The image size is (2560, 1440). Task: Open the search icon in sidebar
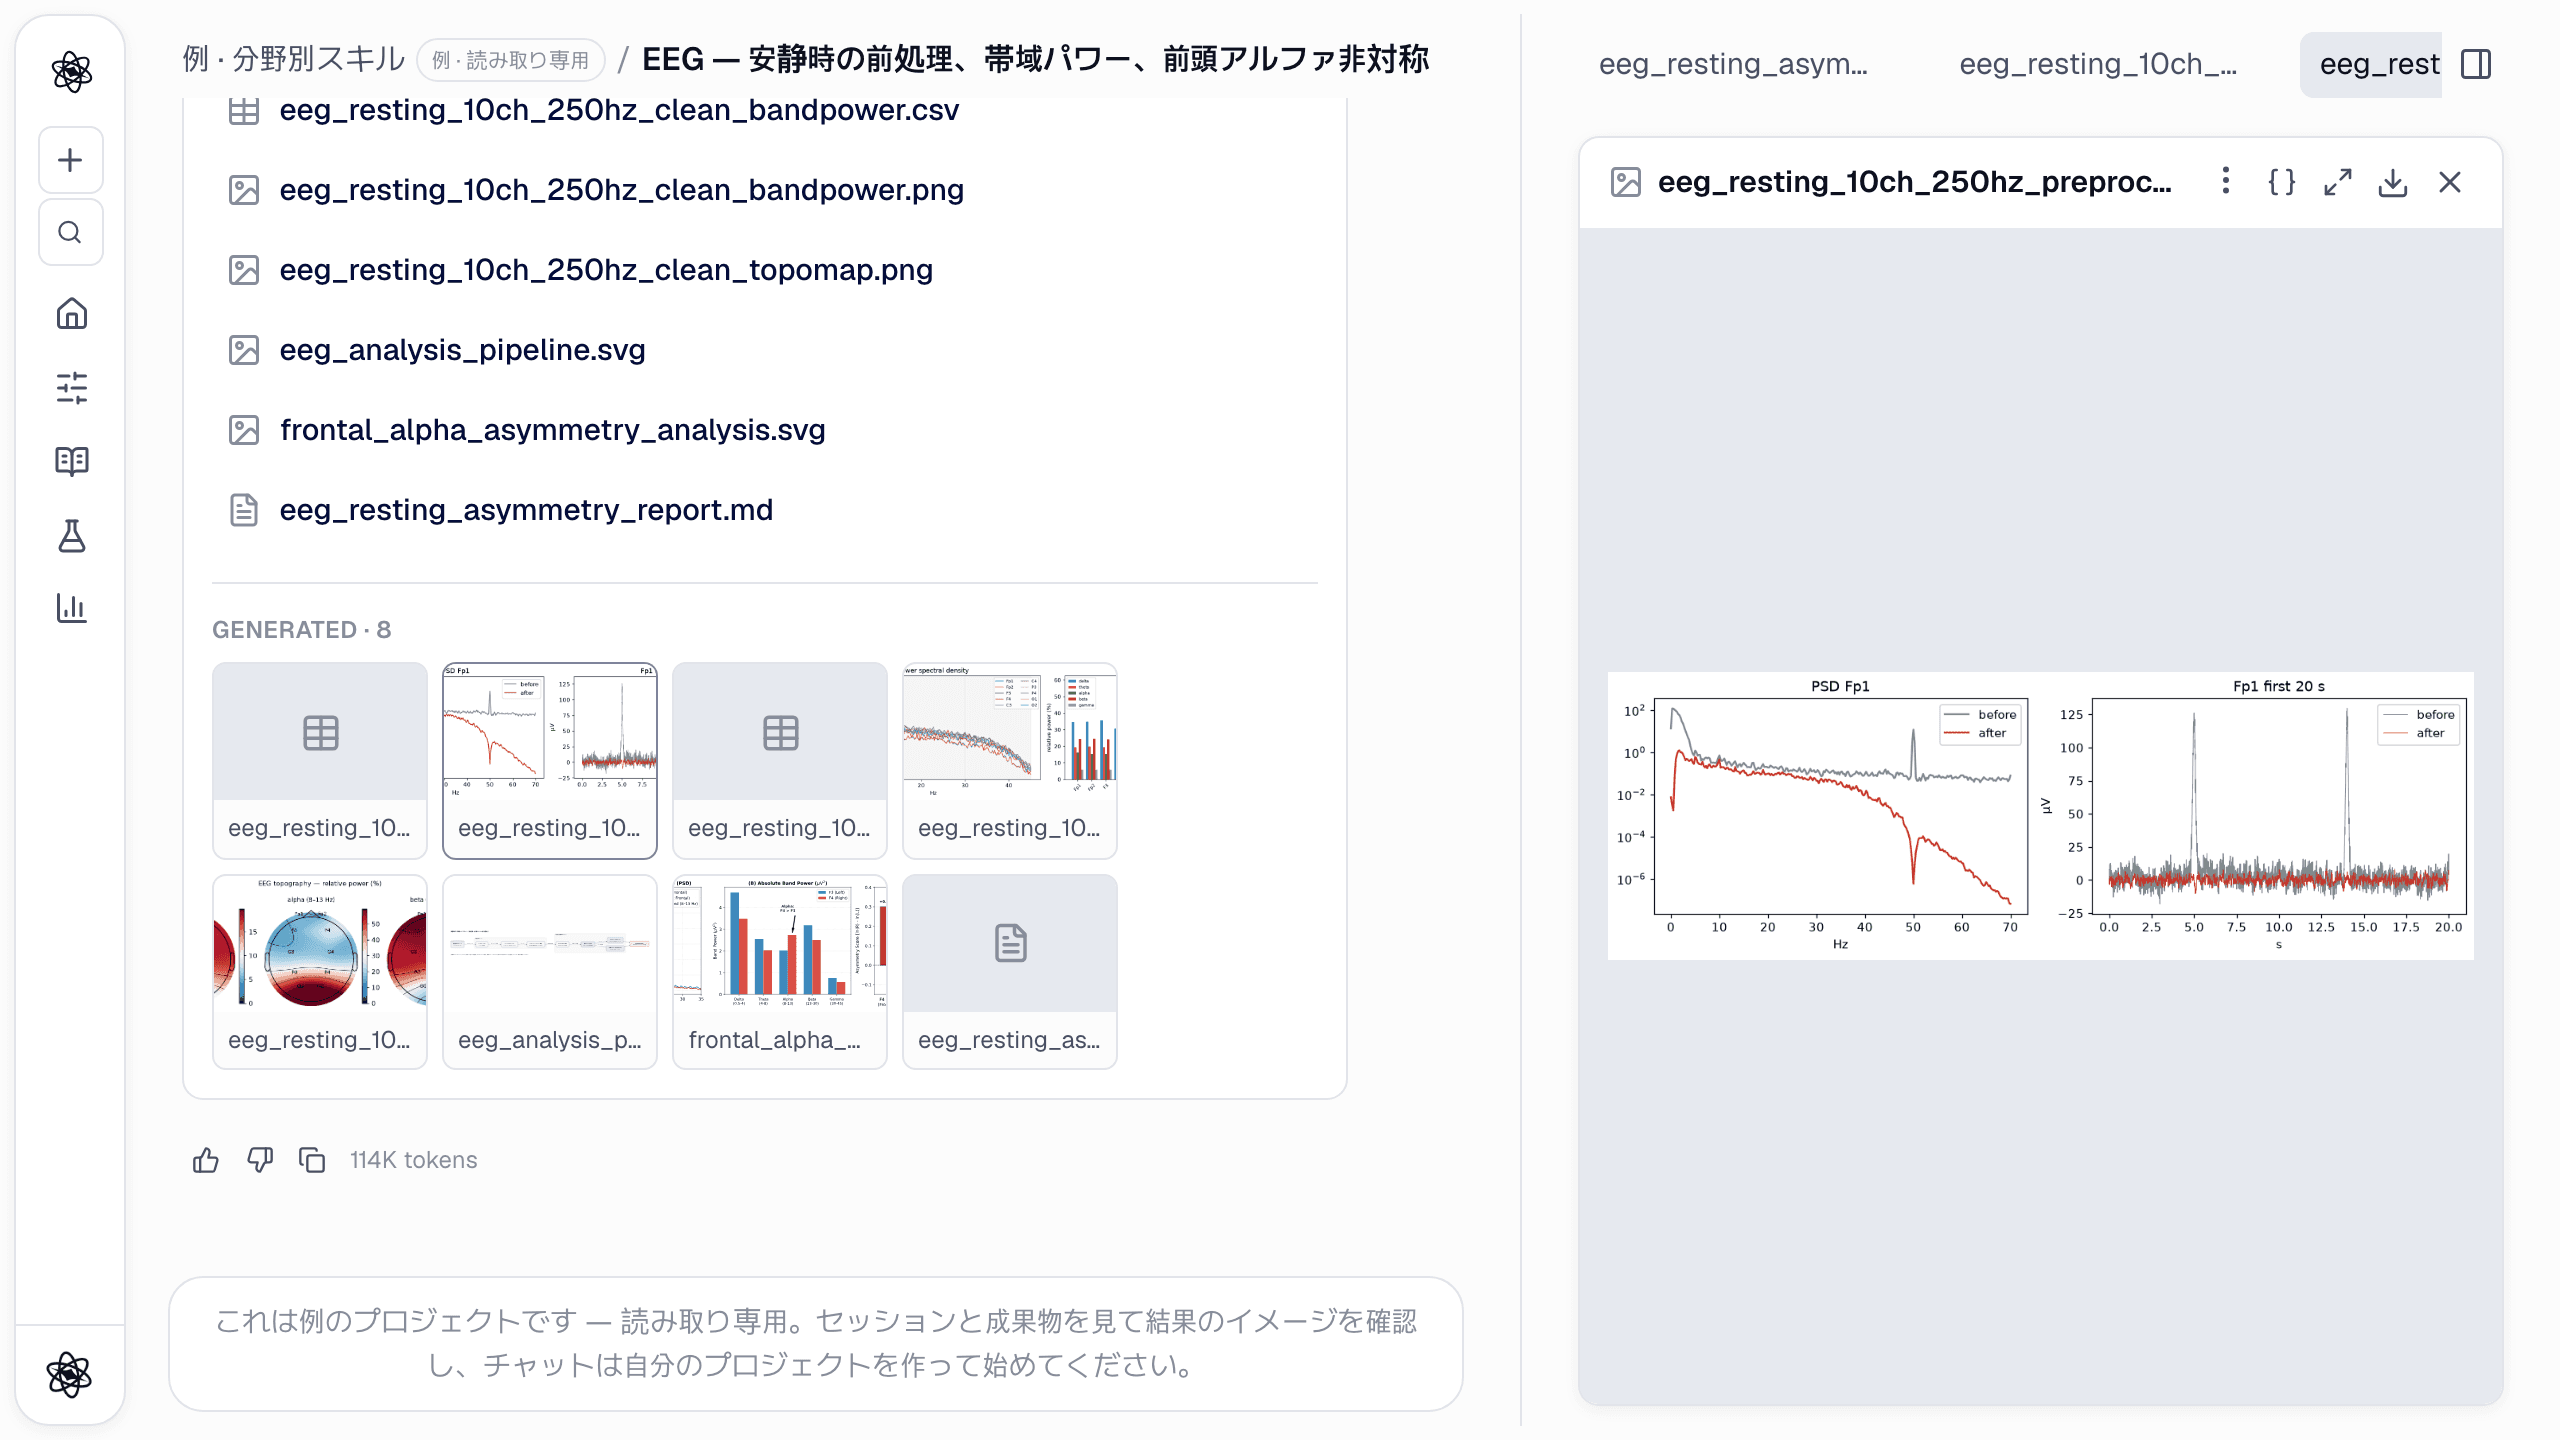click(70, 232)
